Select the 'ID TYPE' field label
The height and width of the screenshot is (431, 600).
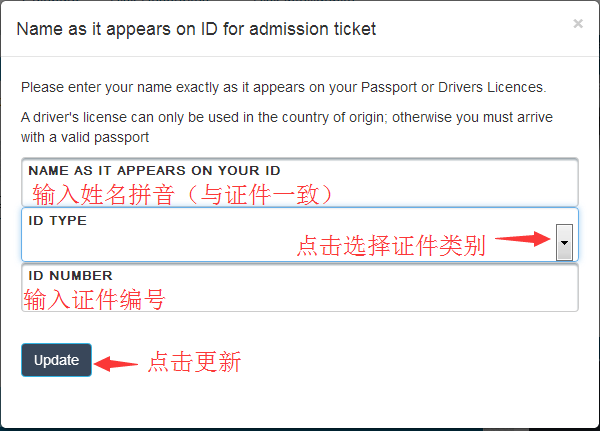tap(58, 221)
